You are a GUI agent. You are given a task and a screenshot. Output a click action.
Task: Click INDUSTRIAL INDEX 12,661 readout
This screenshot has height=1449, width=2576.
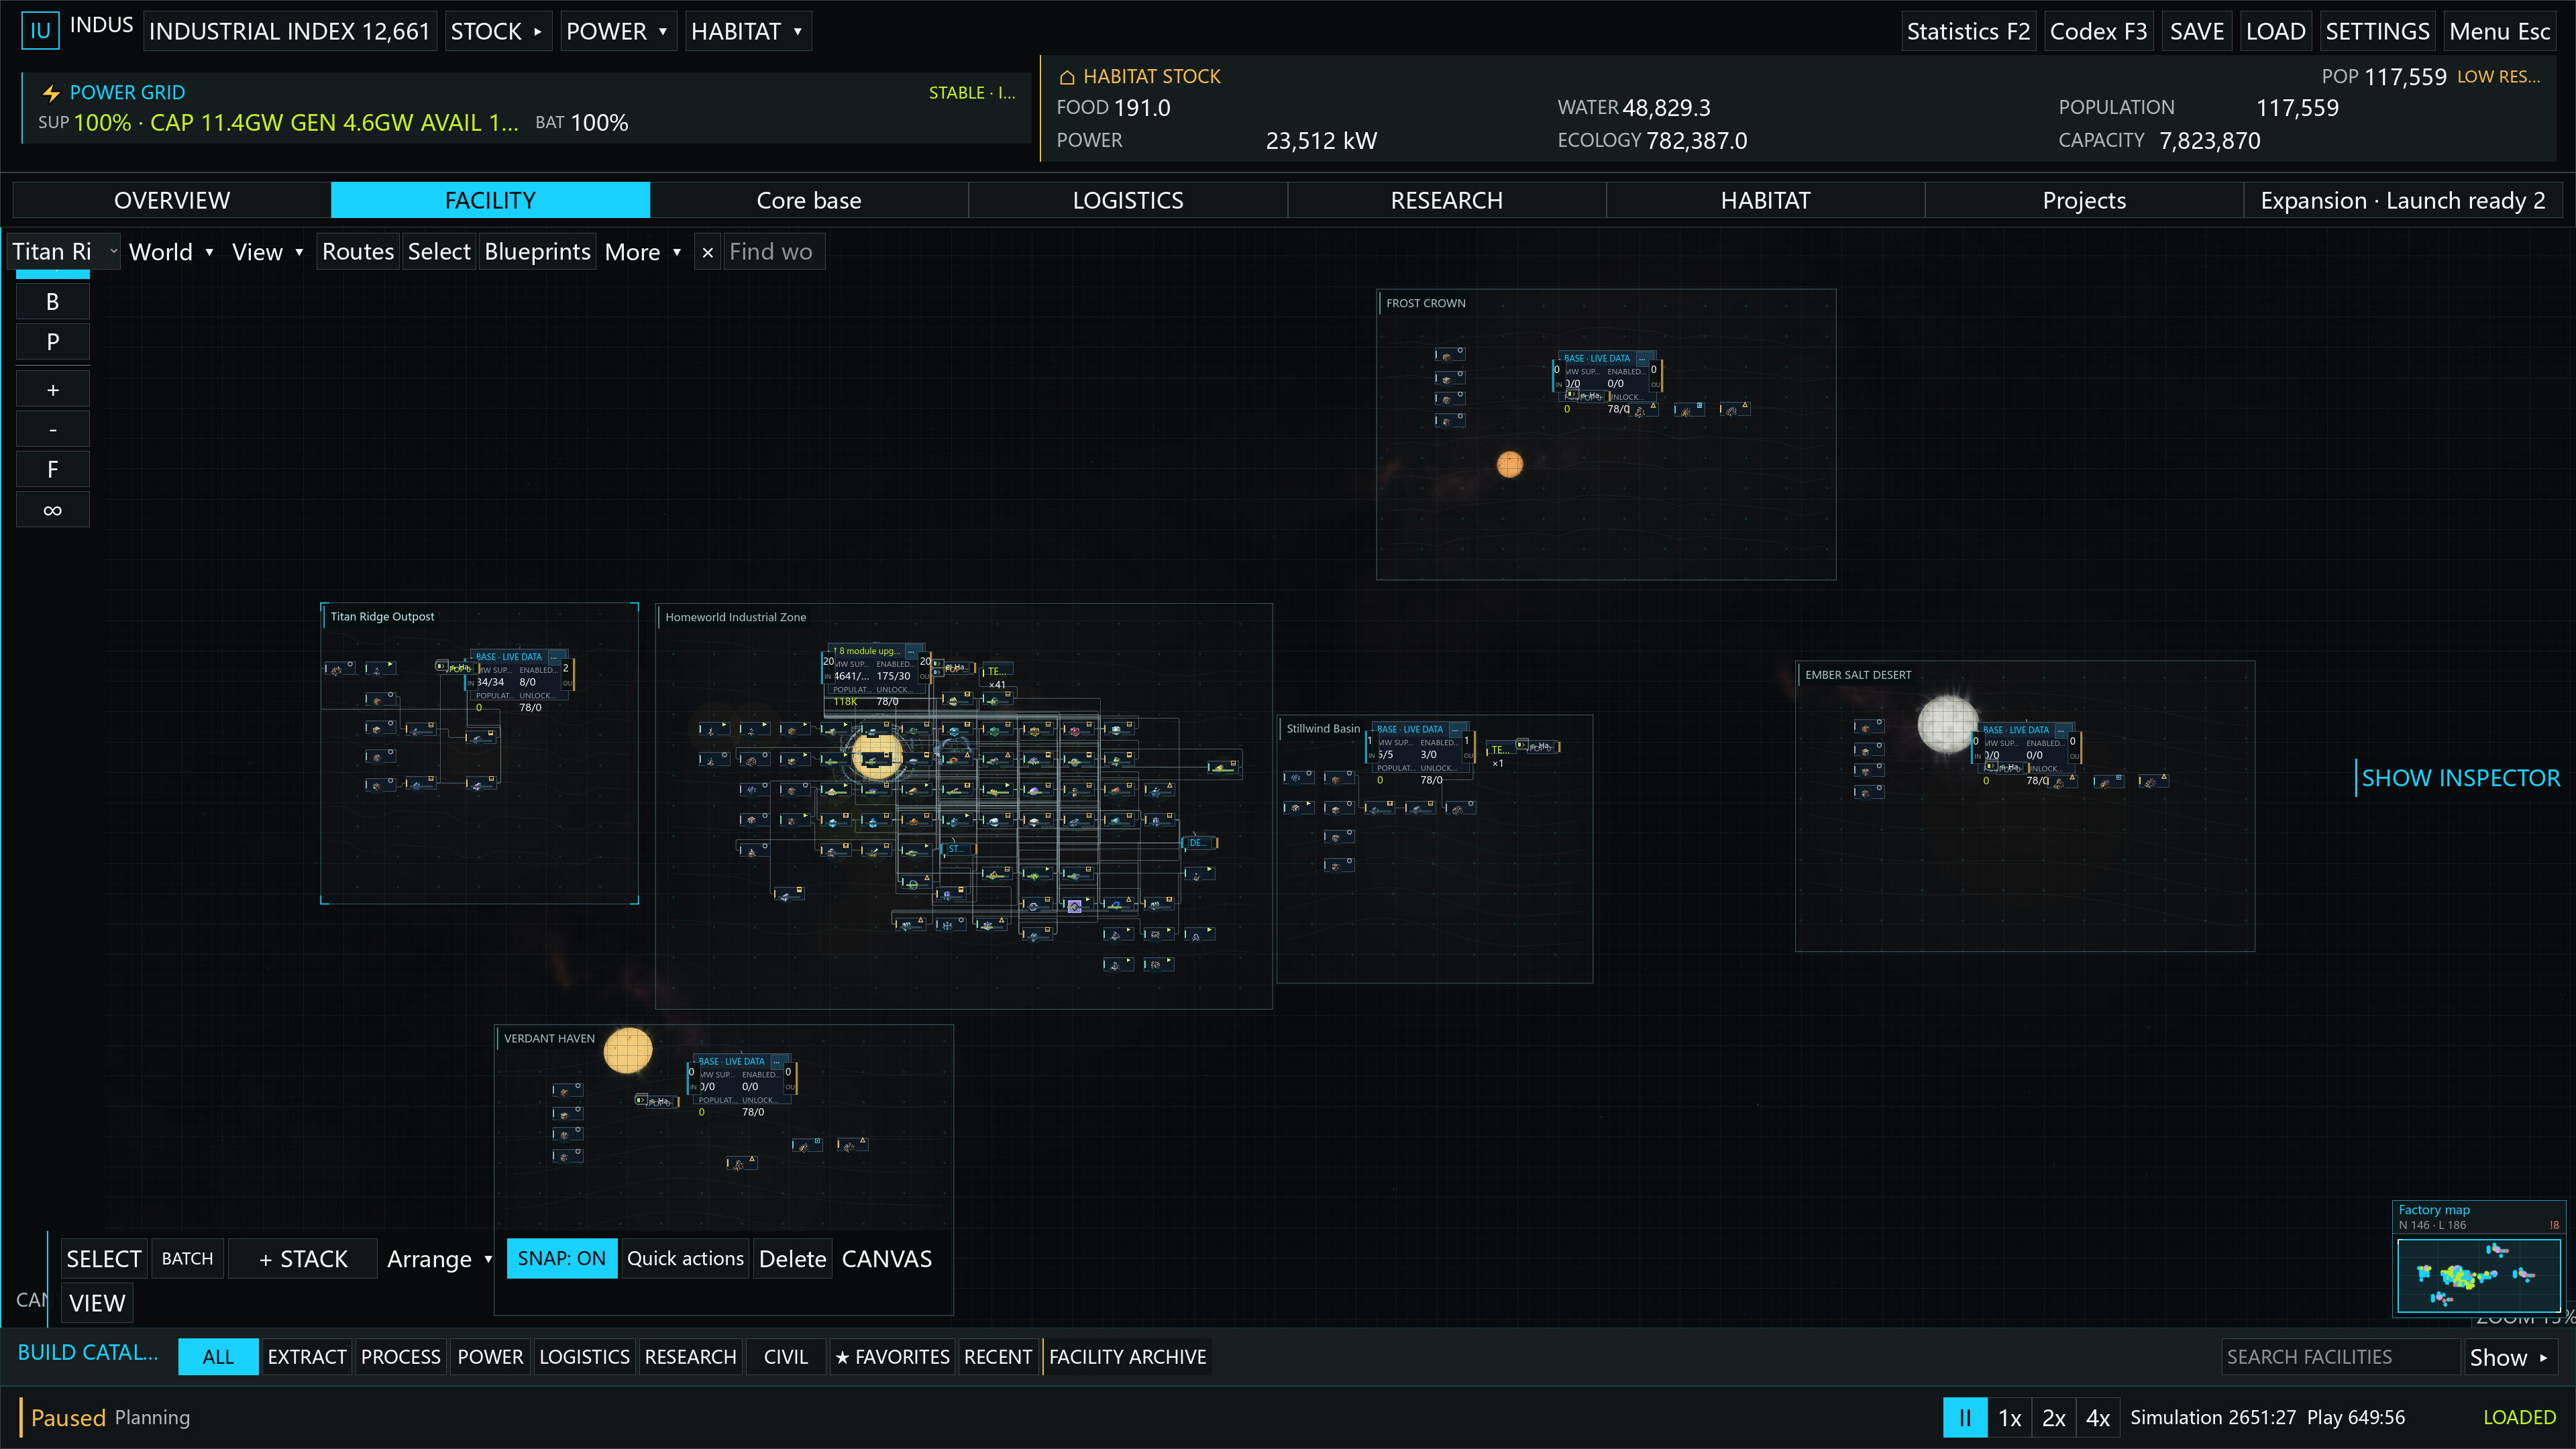click(290, 31)
